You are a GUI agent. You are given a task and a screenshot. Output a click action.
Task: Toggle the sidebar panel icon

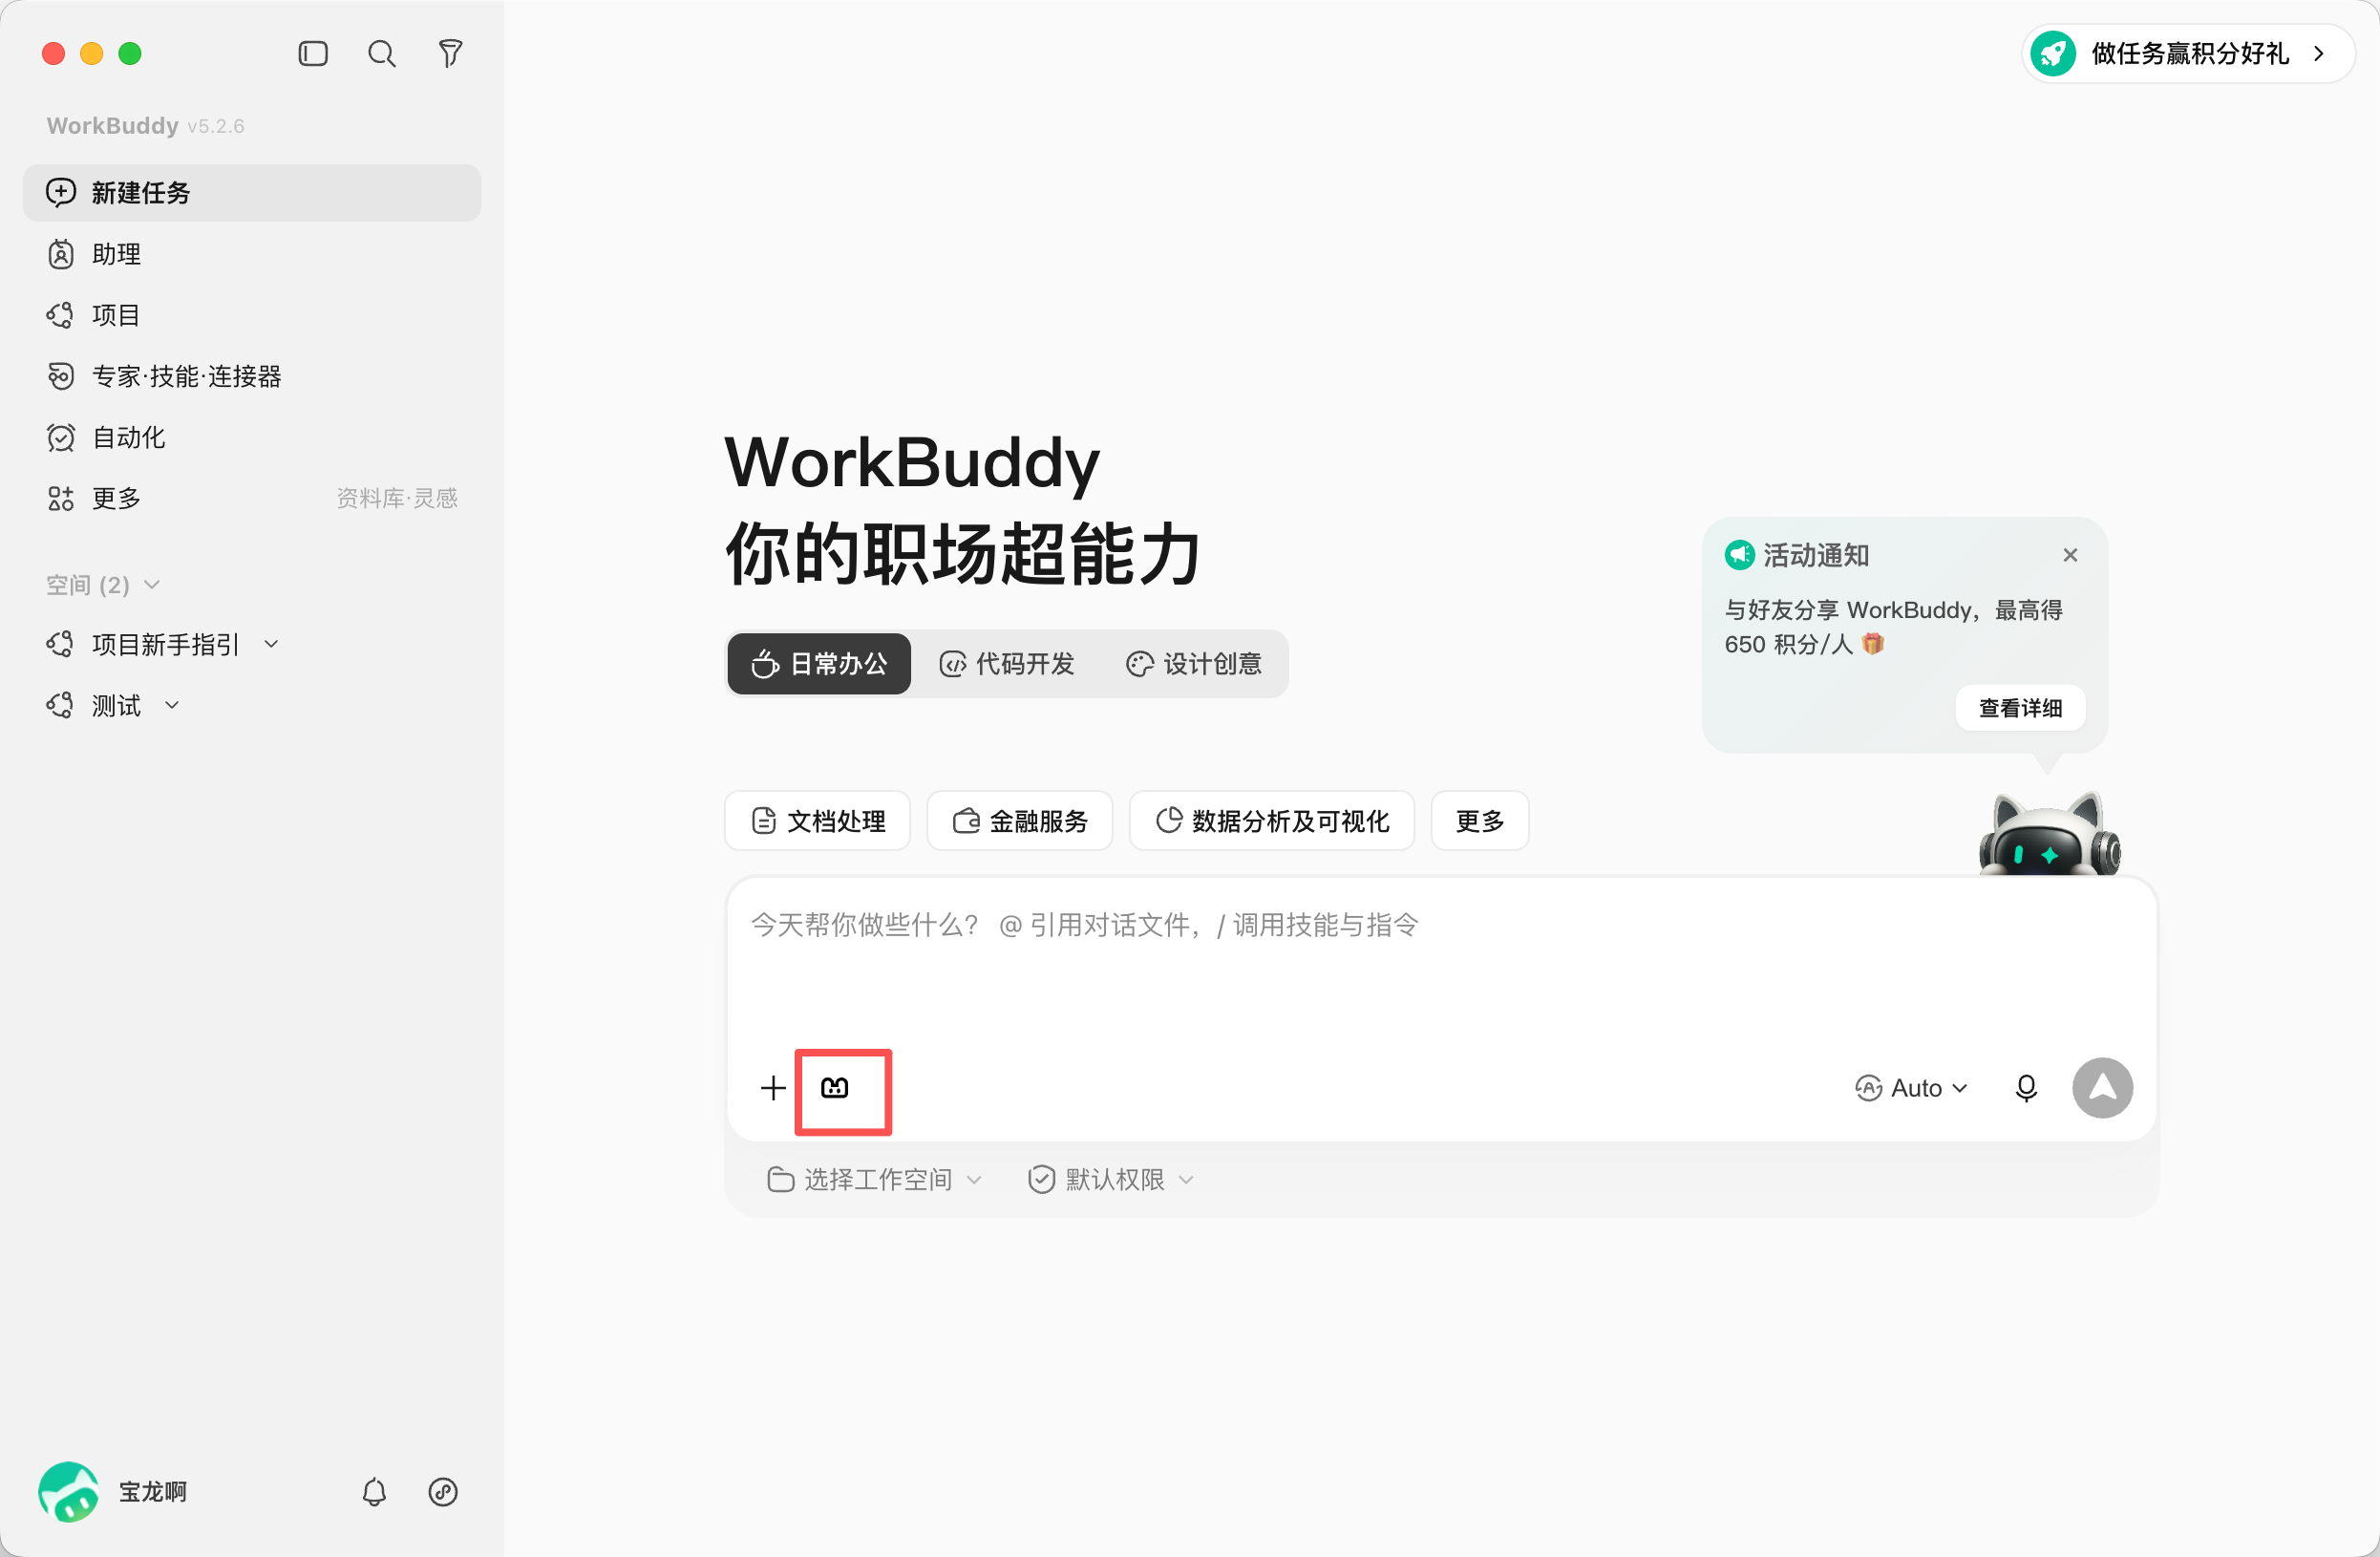[x=313, y=53]
